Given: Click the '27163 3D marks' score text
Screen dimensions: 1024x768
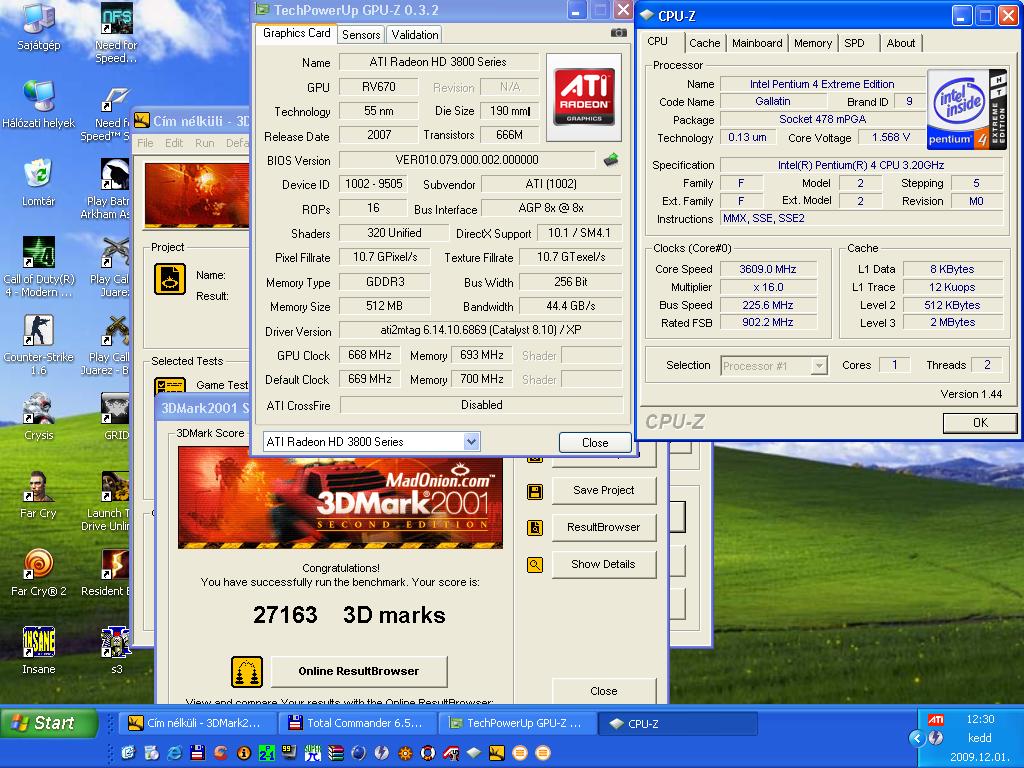Looking at the screenshot, I should 349,615.
